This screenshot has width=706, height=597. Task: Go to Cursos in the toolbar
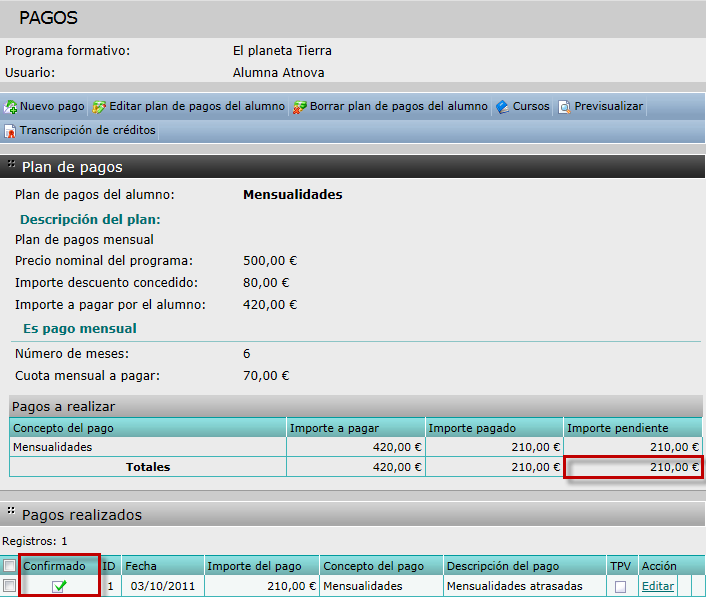pyautogui.click(x=531, y=106)
